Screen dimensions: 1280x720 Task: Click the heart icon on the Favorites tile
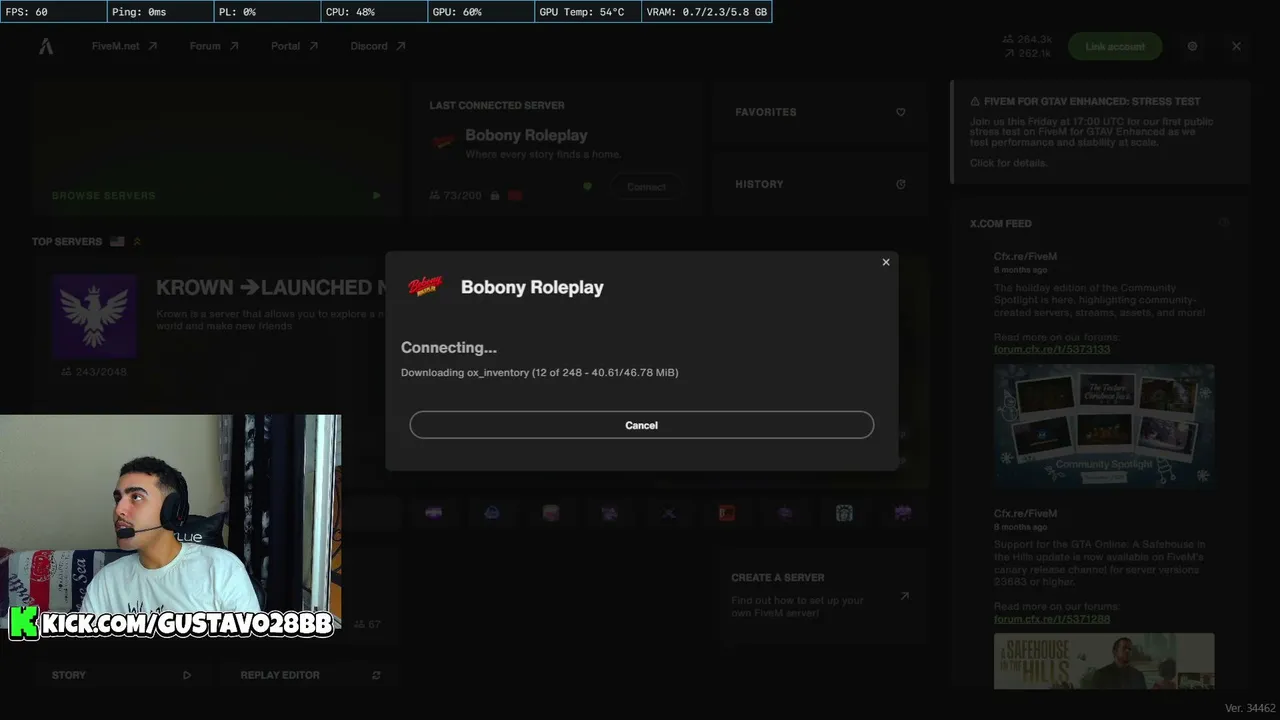(x=900, y=112)
